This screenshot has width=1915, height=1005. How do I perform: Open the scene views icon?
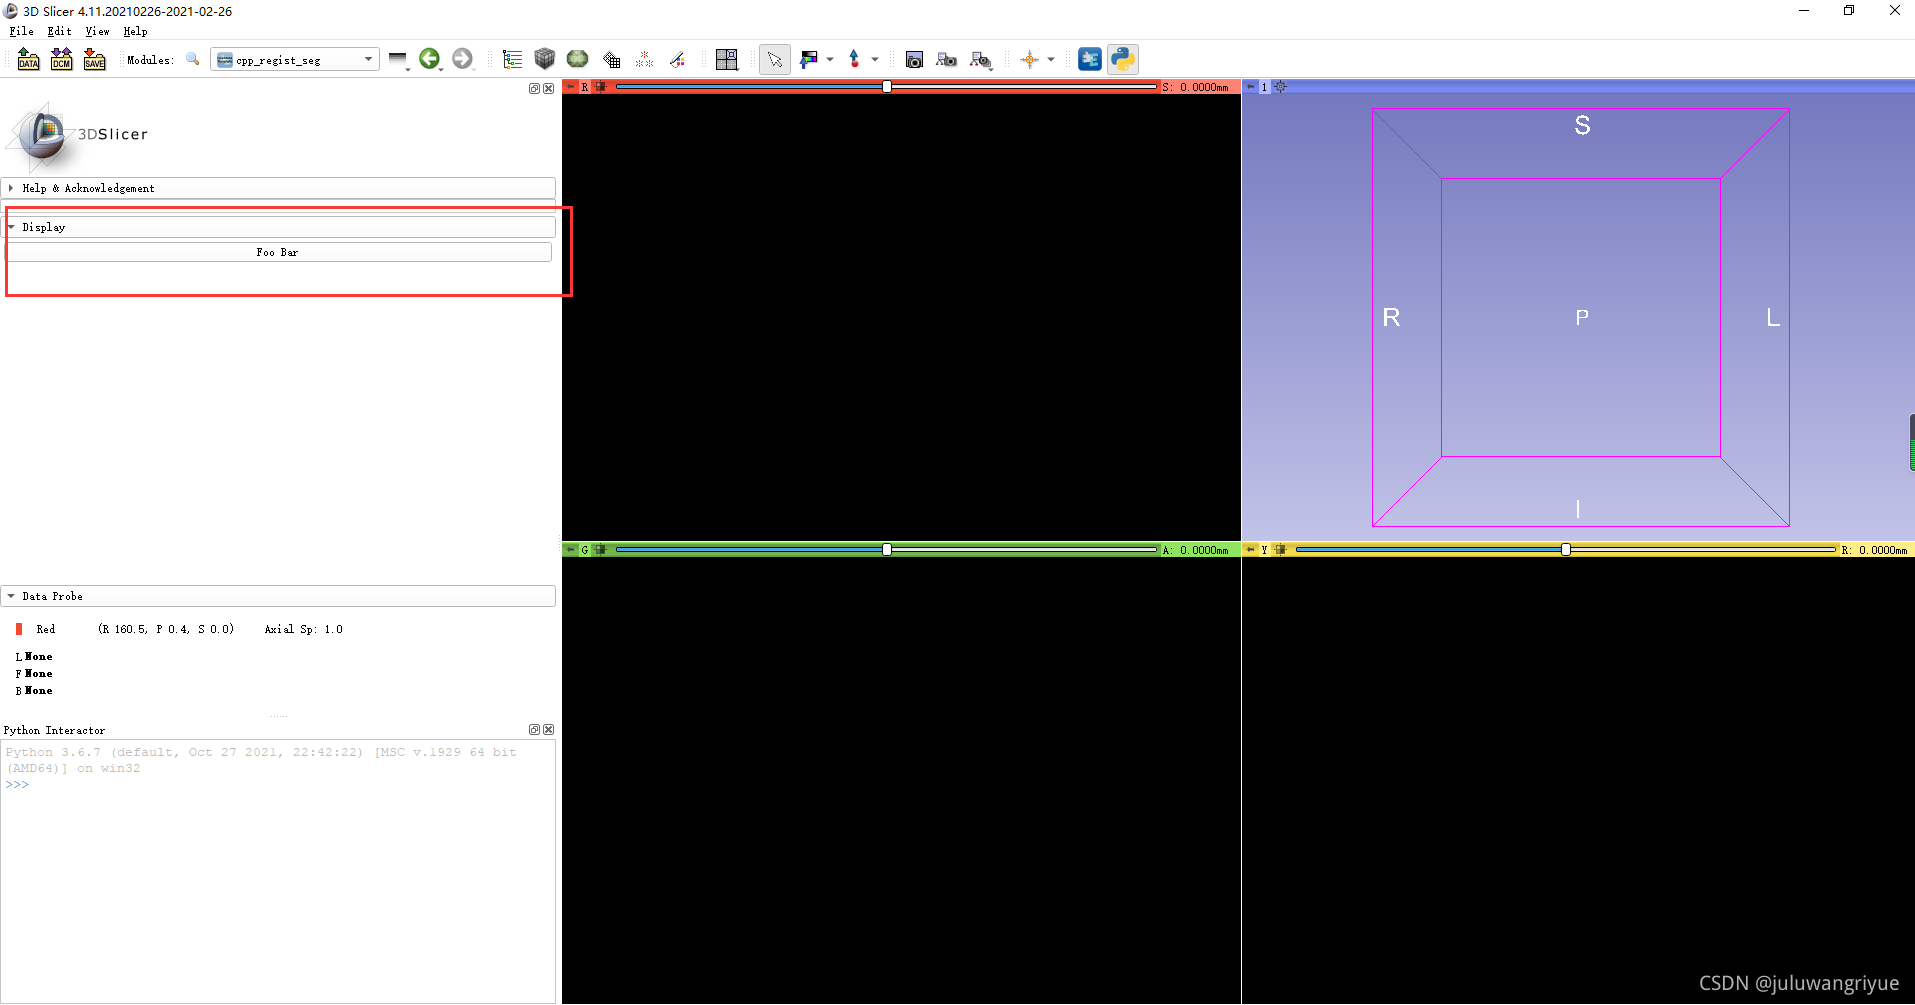tap(946, 60)
